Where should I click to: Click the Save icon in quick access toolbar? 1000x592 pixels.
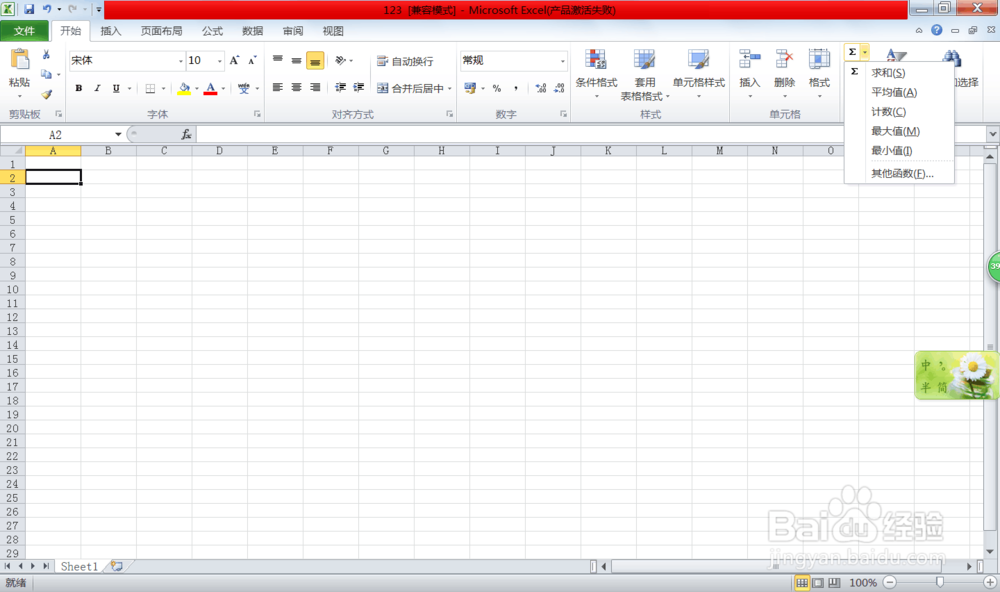29,9
